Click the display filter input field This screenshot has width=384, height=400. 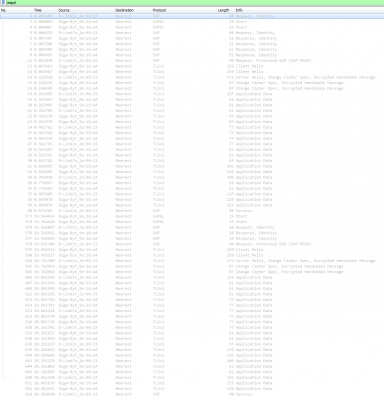coord(195,3)
